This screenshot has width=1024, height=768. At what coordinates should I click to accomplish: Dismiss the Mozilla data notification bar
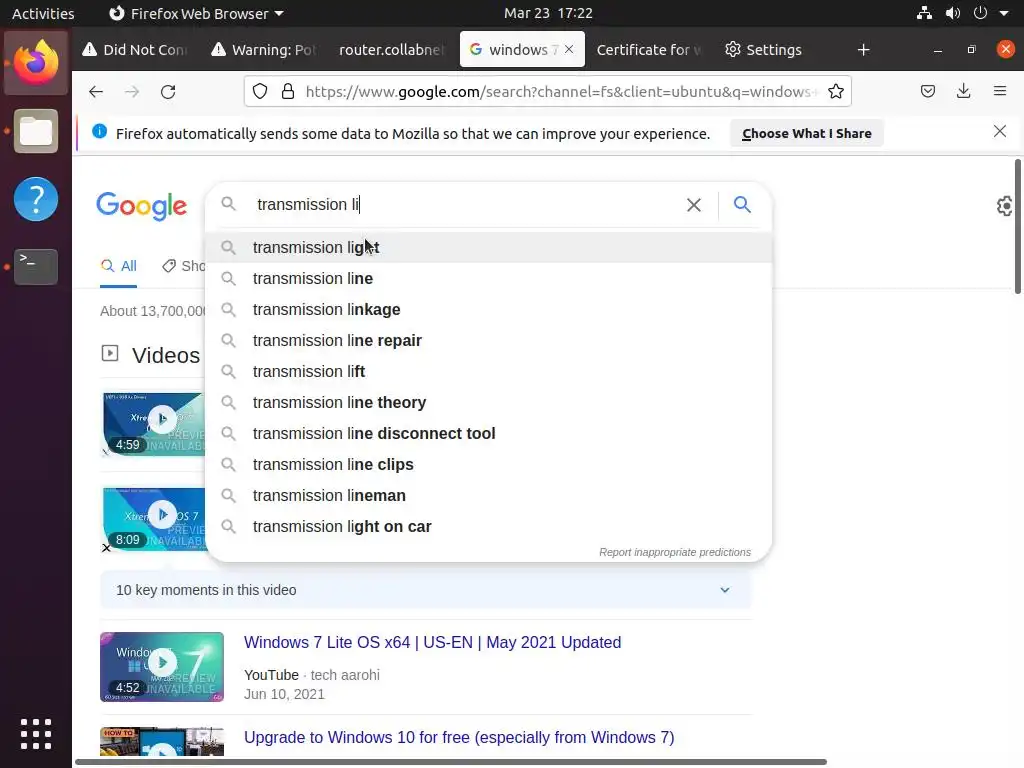(1000, 131)
